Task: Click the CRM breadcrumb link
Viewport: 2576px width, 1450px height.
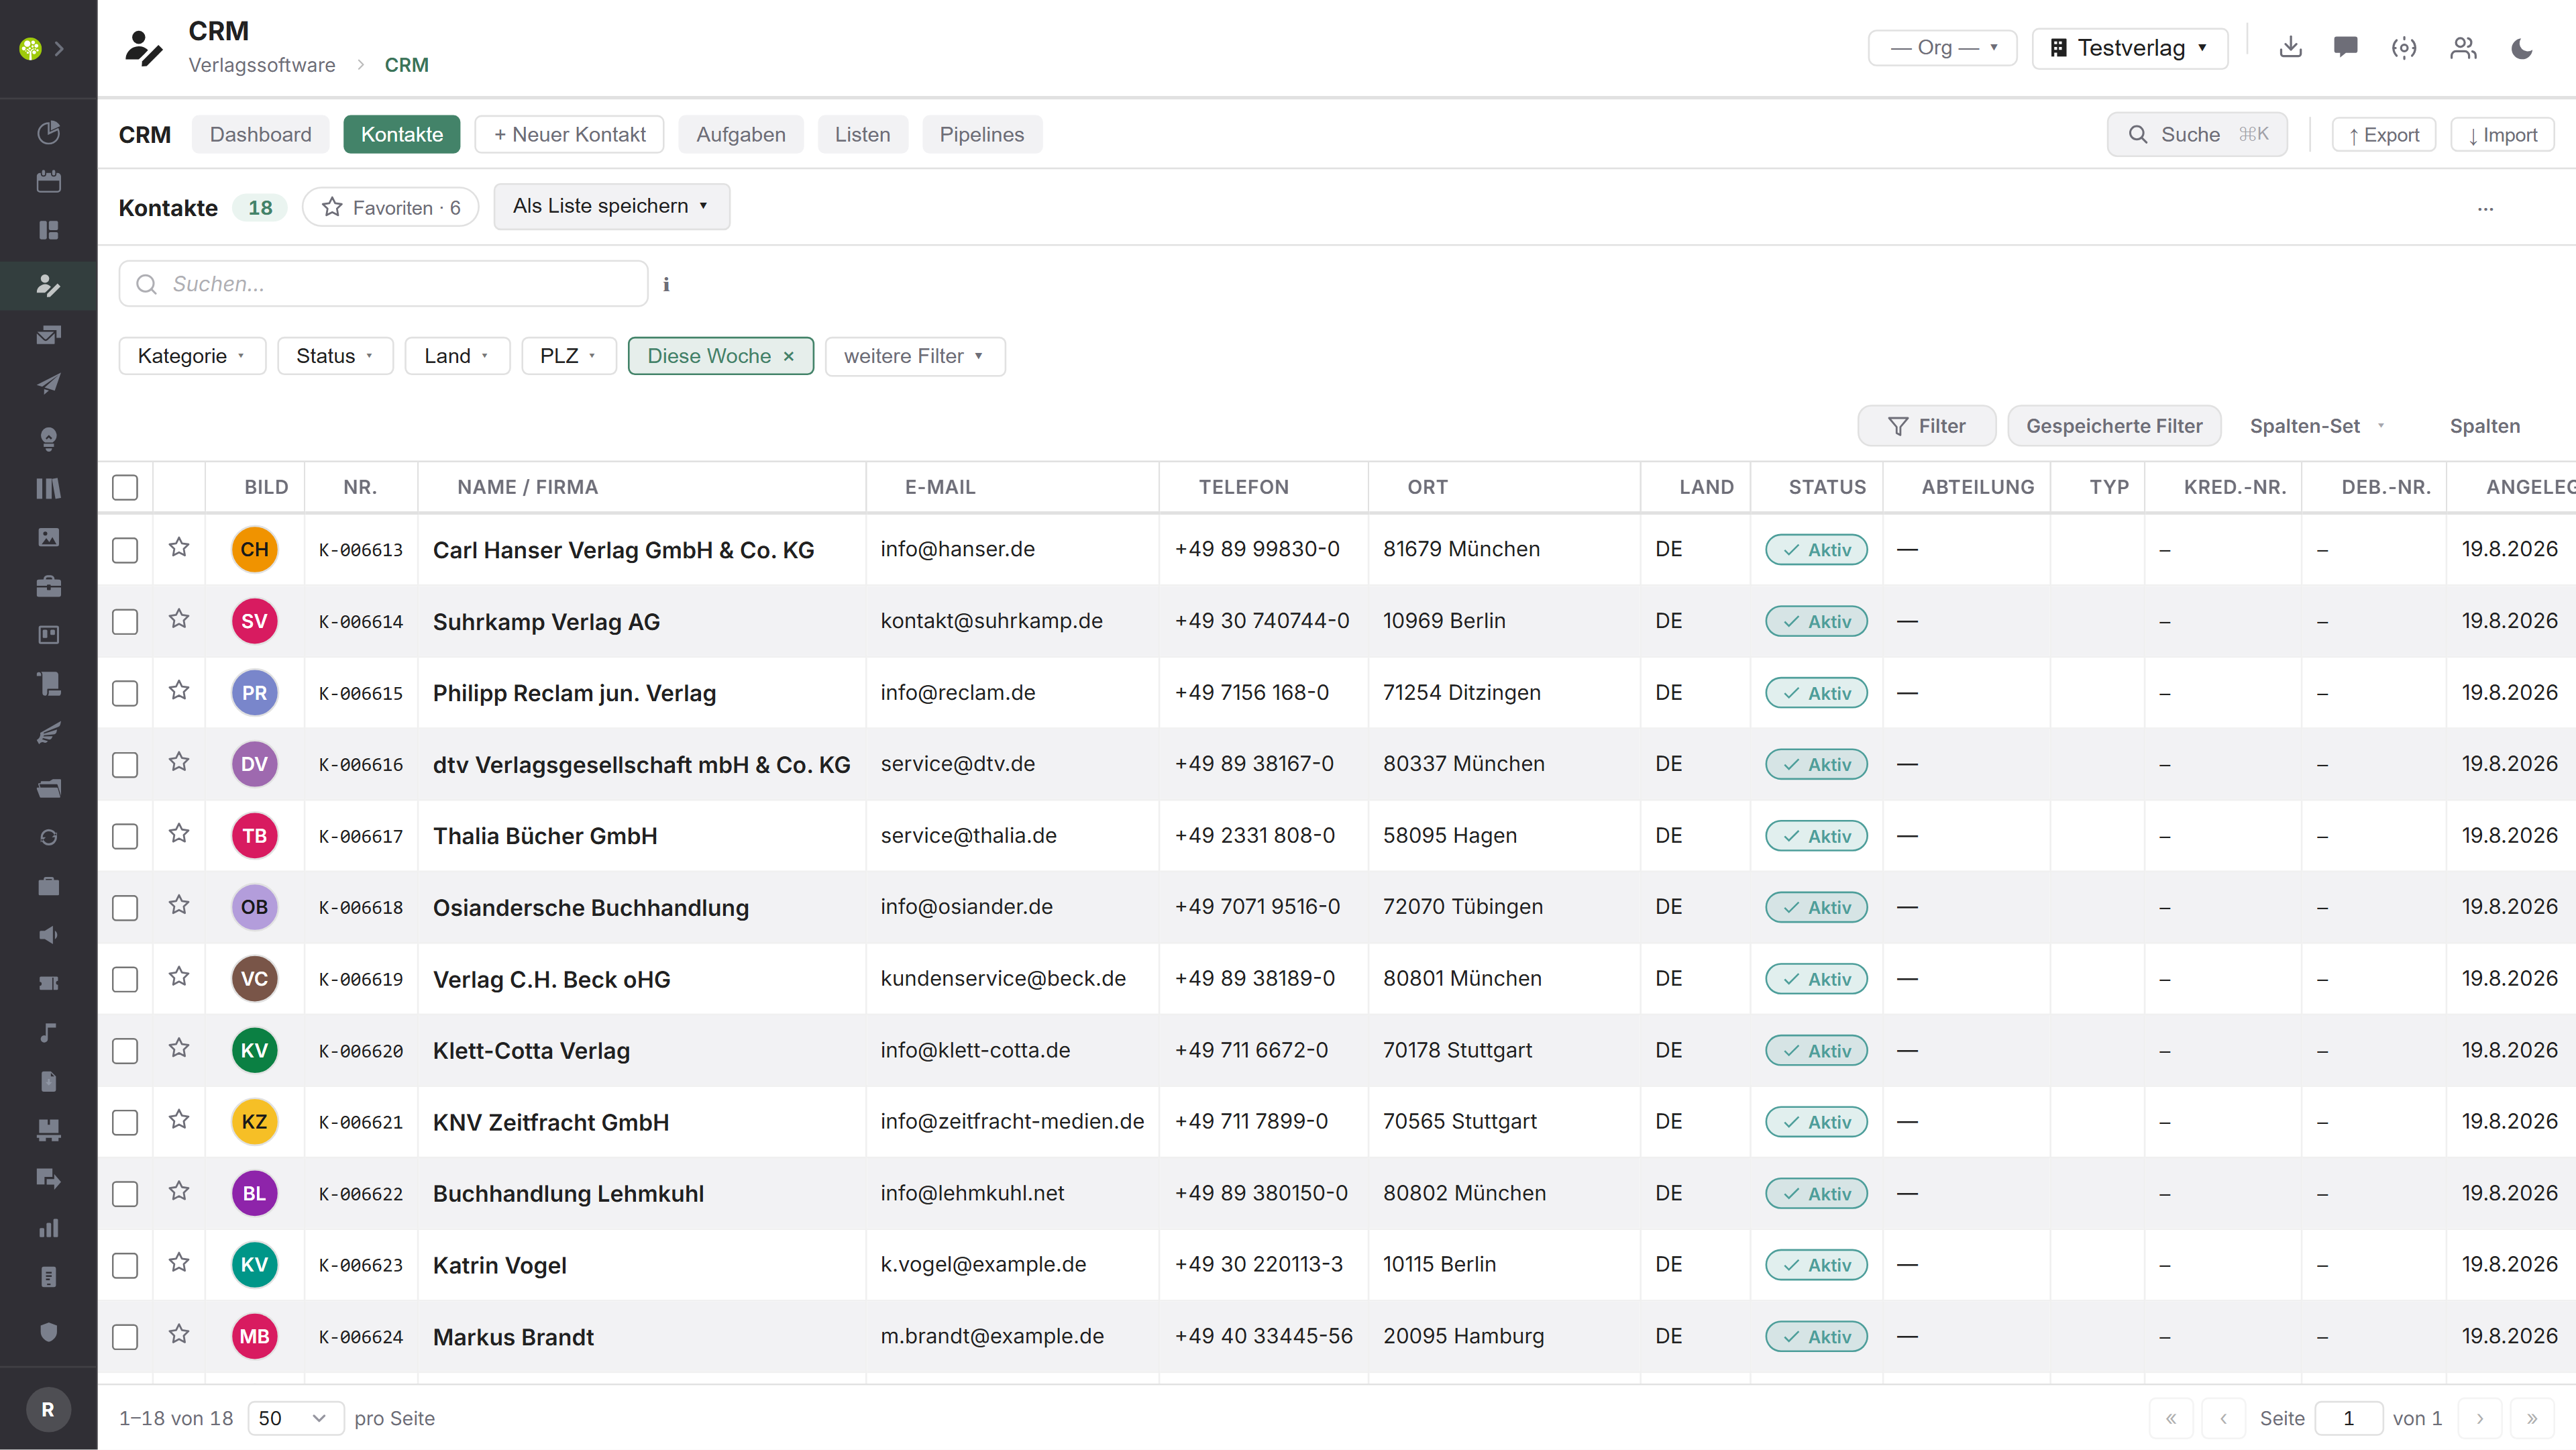Action: pos(406,65)
